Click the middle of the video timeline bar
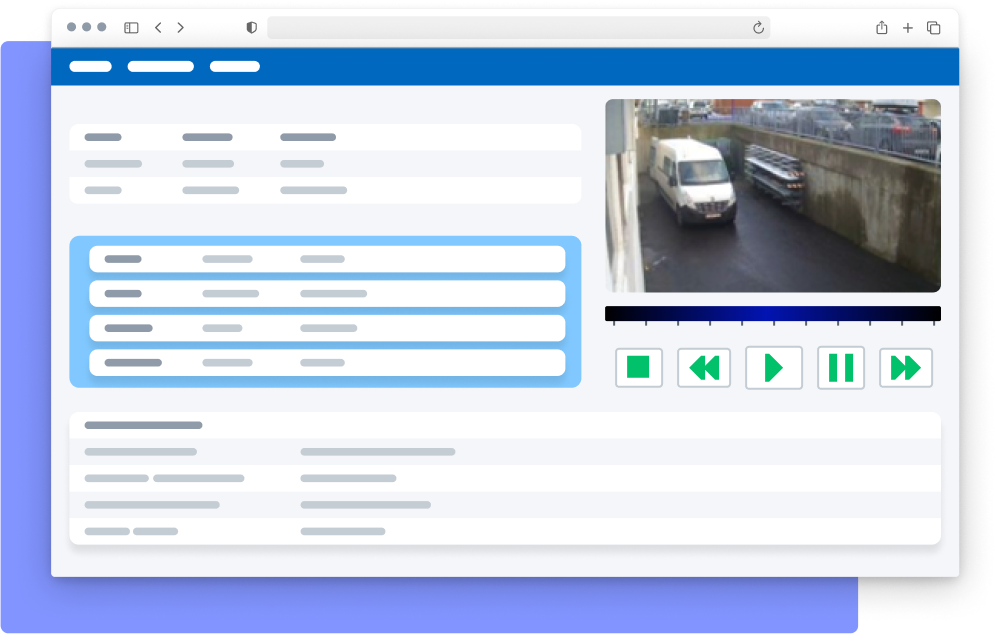Screen dimensions: 1000x634 [x=772, y=314]
